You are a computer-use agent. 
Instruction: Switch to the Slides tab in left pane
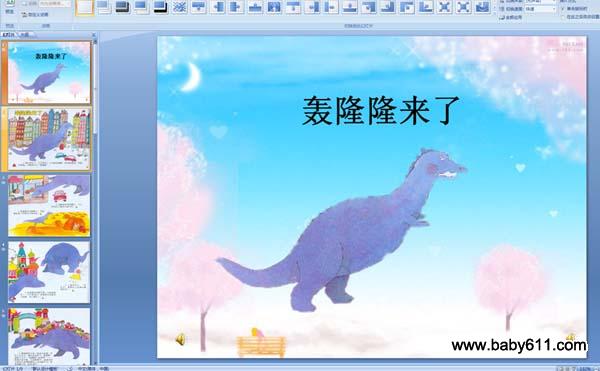[x=9, y=34]
